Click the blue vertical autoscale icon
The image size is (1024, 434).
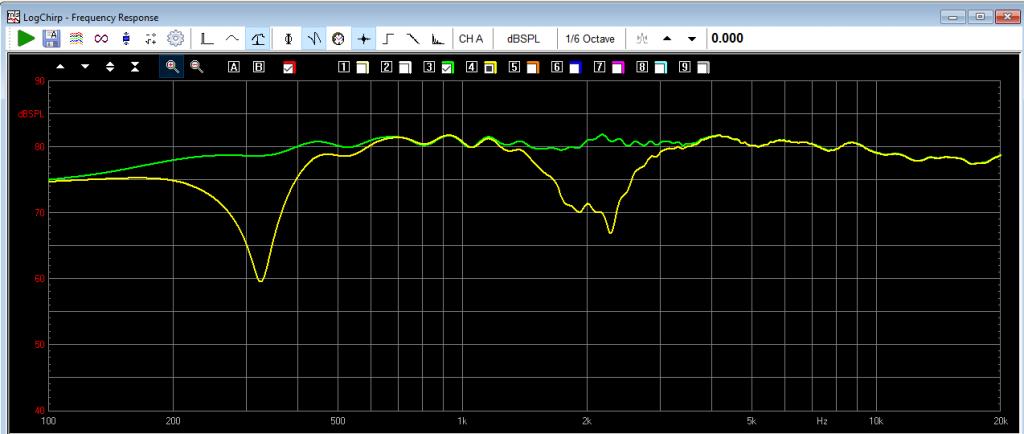coord(126,39)
